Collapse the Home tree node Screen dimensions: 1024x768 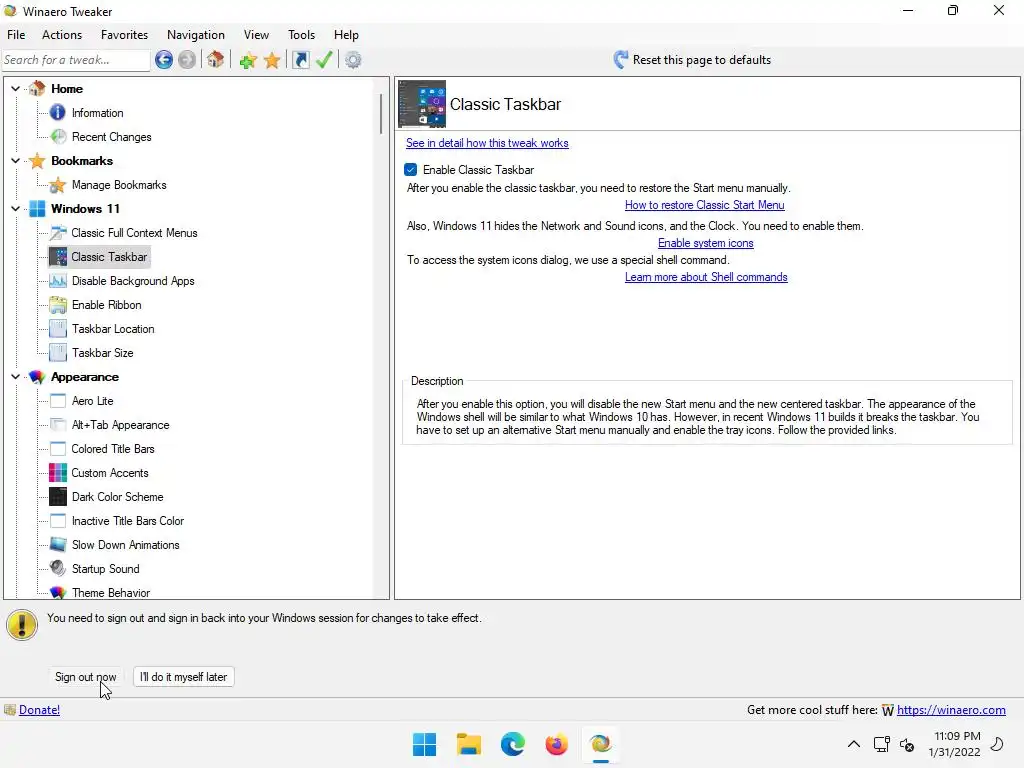[16, 88]
